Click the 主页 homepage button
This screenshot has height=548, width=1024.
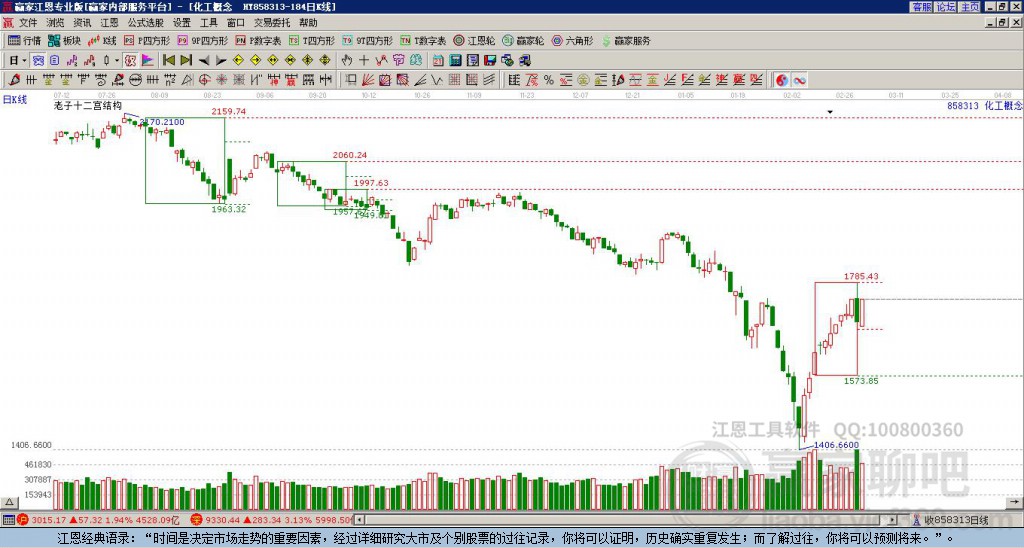[x=970, y=7]
